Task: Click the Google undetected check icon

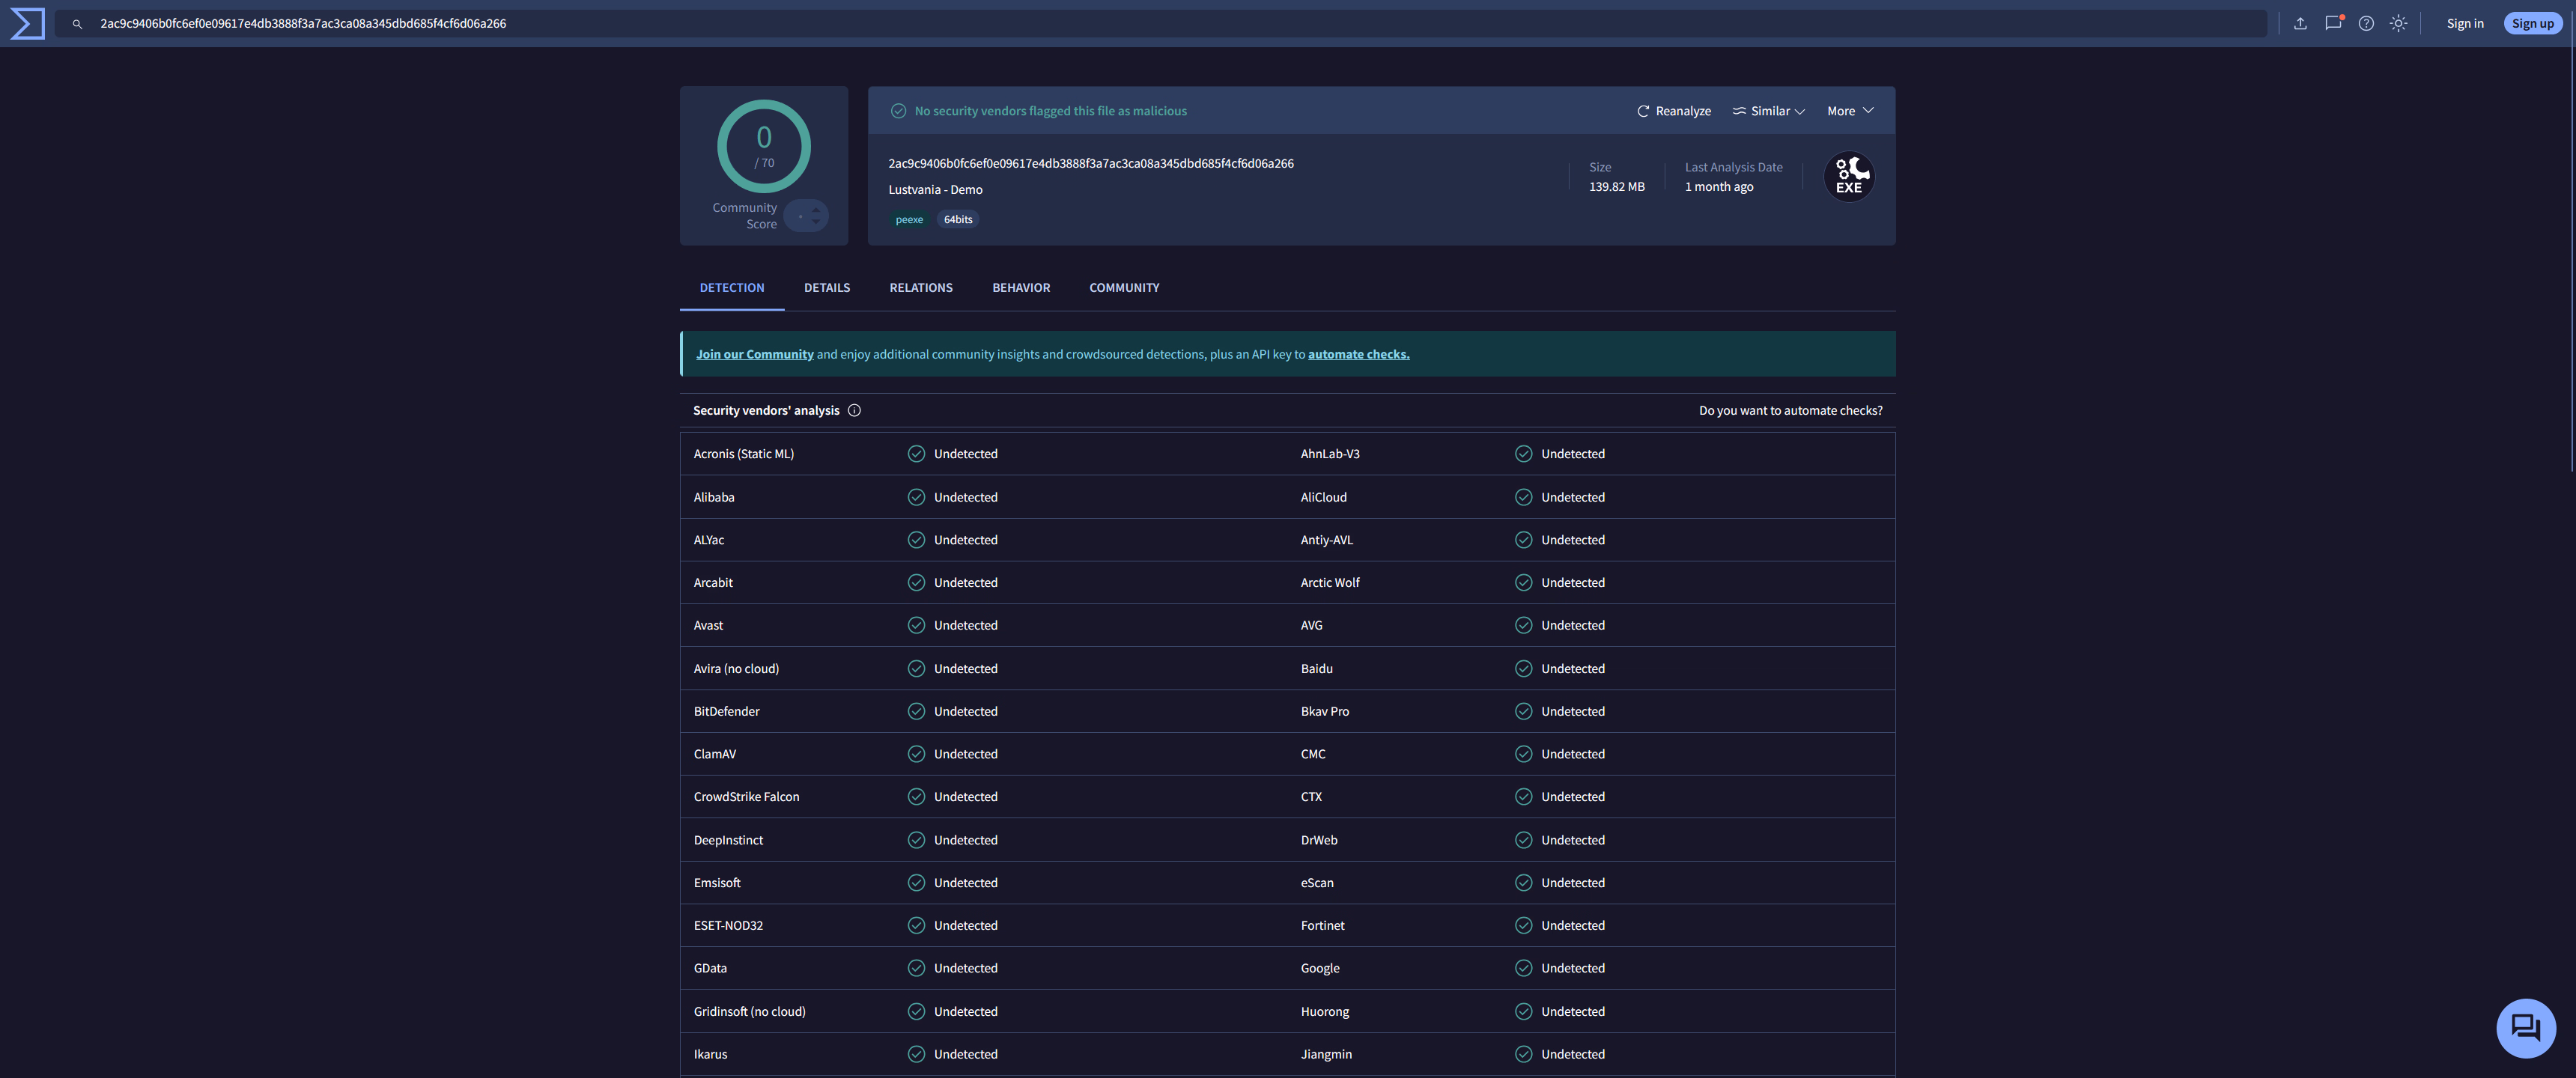Action: click(x=1523, y=968)
